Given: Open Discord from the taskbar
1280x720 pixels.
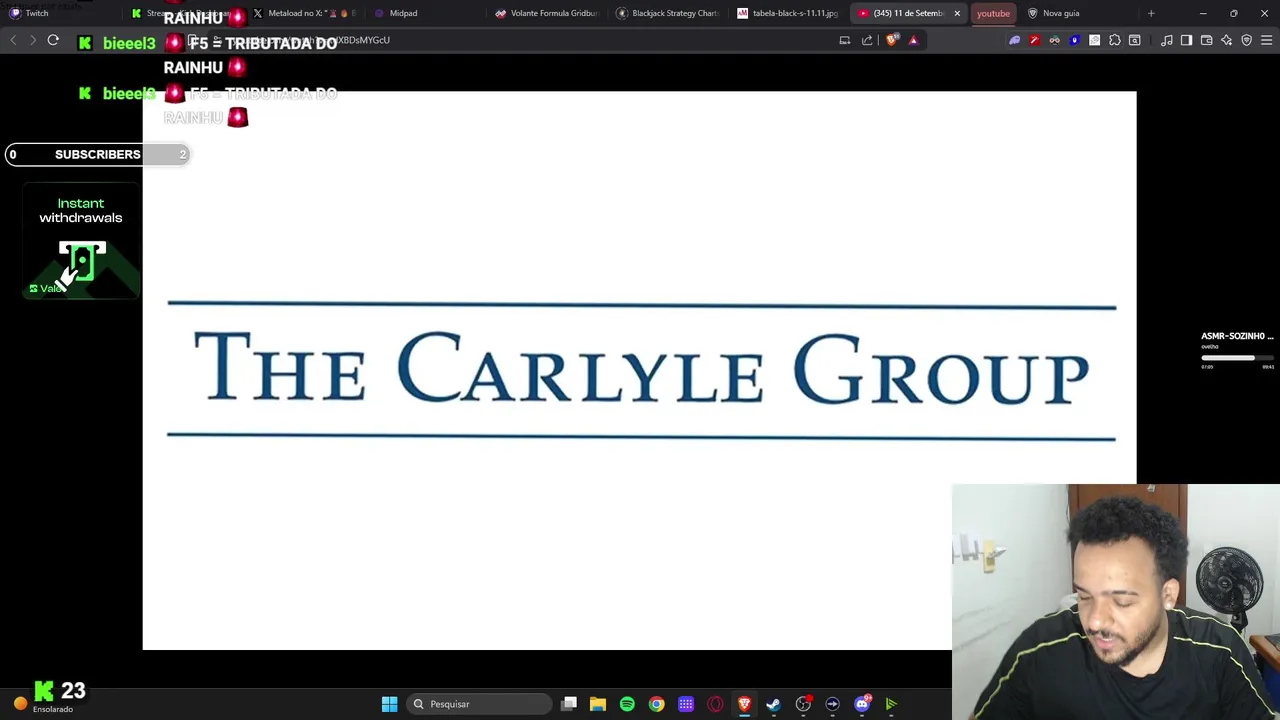Looking at the screenshot, I should (x=862, y=704).
